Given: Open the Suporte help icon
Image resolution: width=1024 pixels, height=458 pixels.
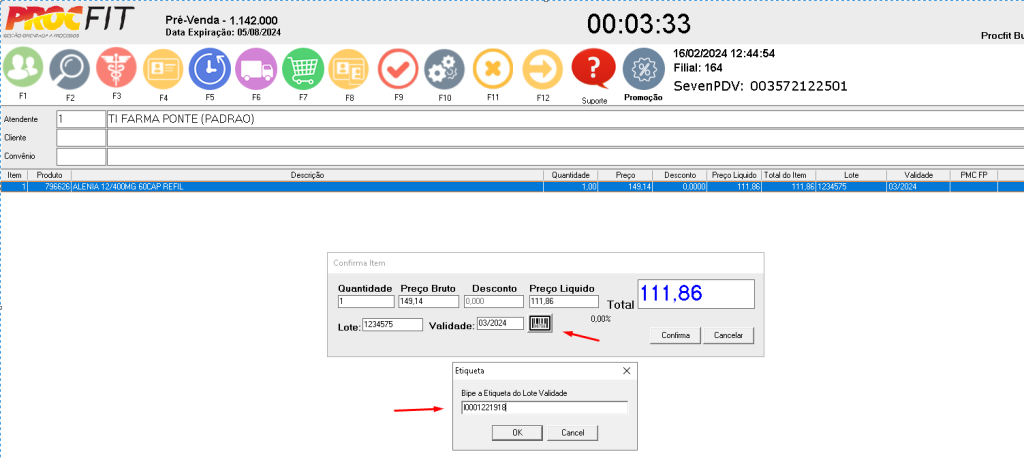Looking at the screenshot, I should pos(593,69).
